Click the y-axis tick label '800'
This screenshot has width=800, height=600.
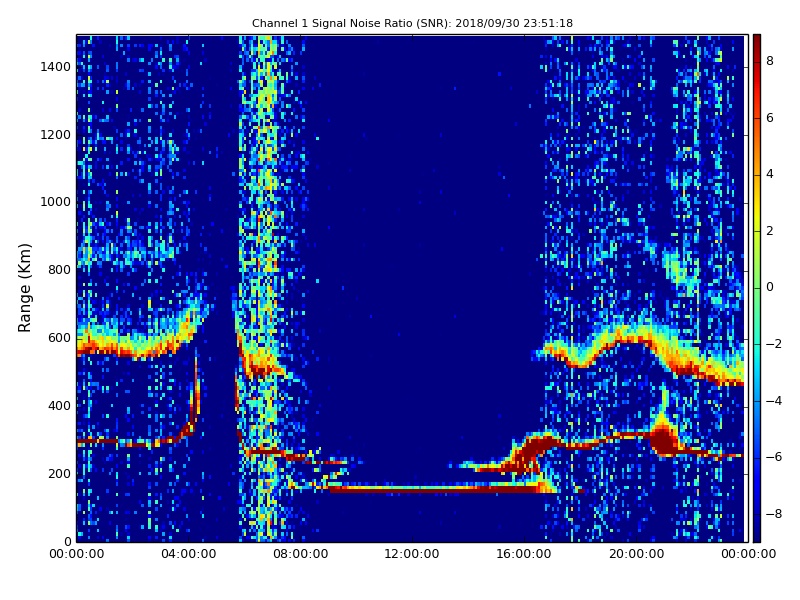coord(60,270)
